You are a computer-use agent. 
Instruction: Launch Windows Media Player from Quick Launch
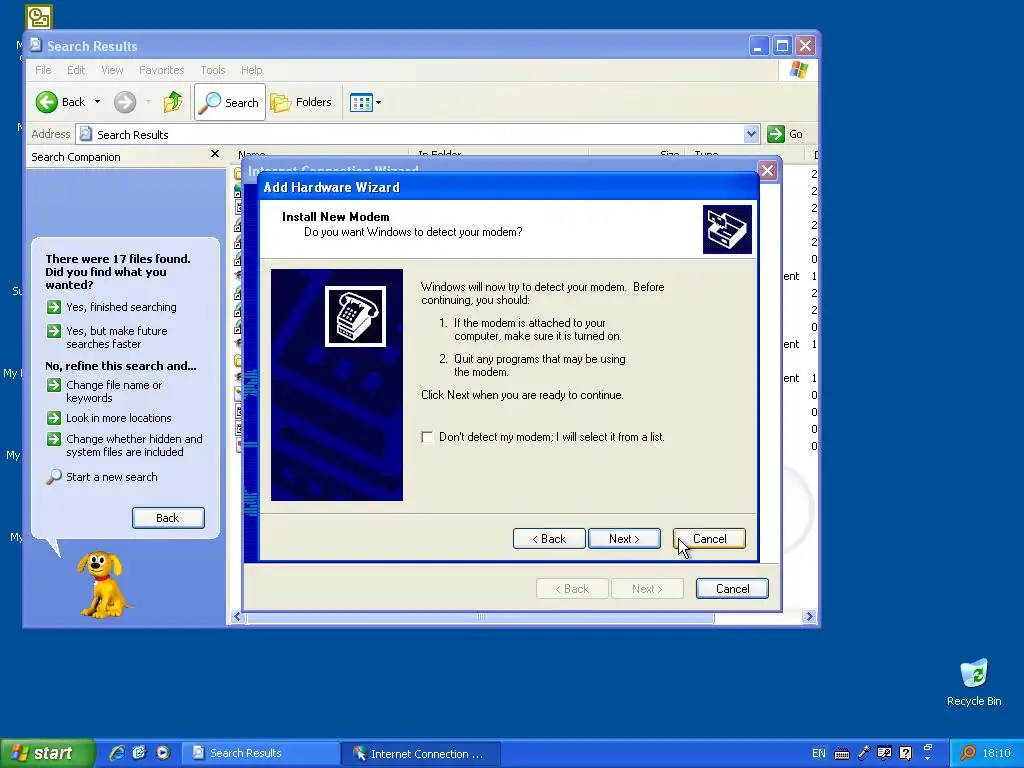(163, 753)
